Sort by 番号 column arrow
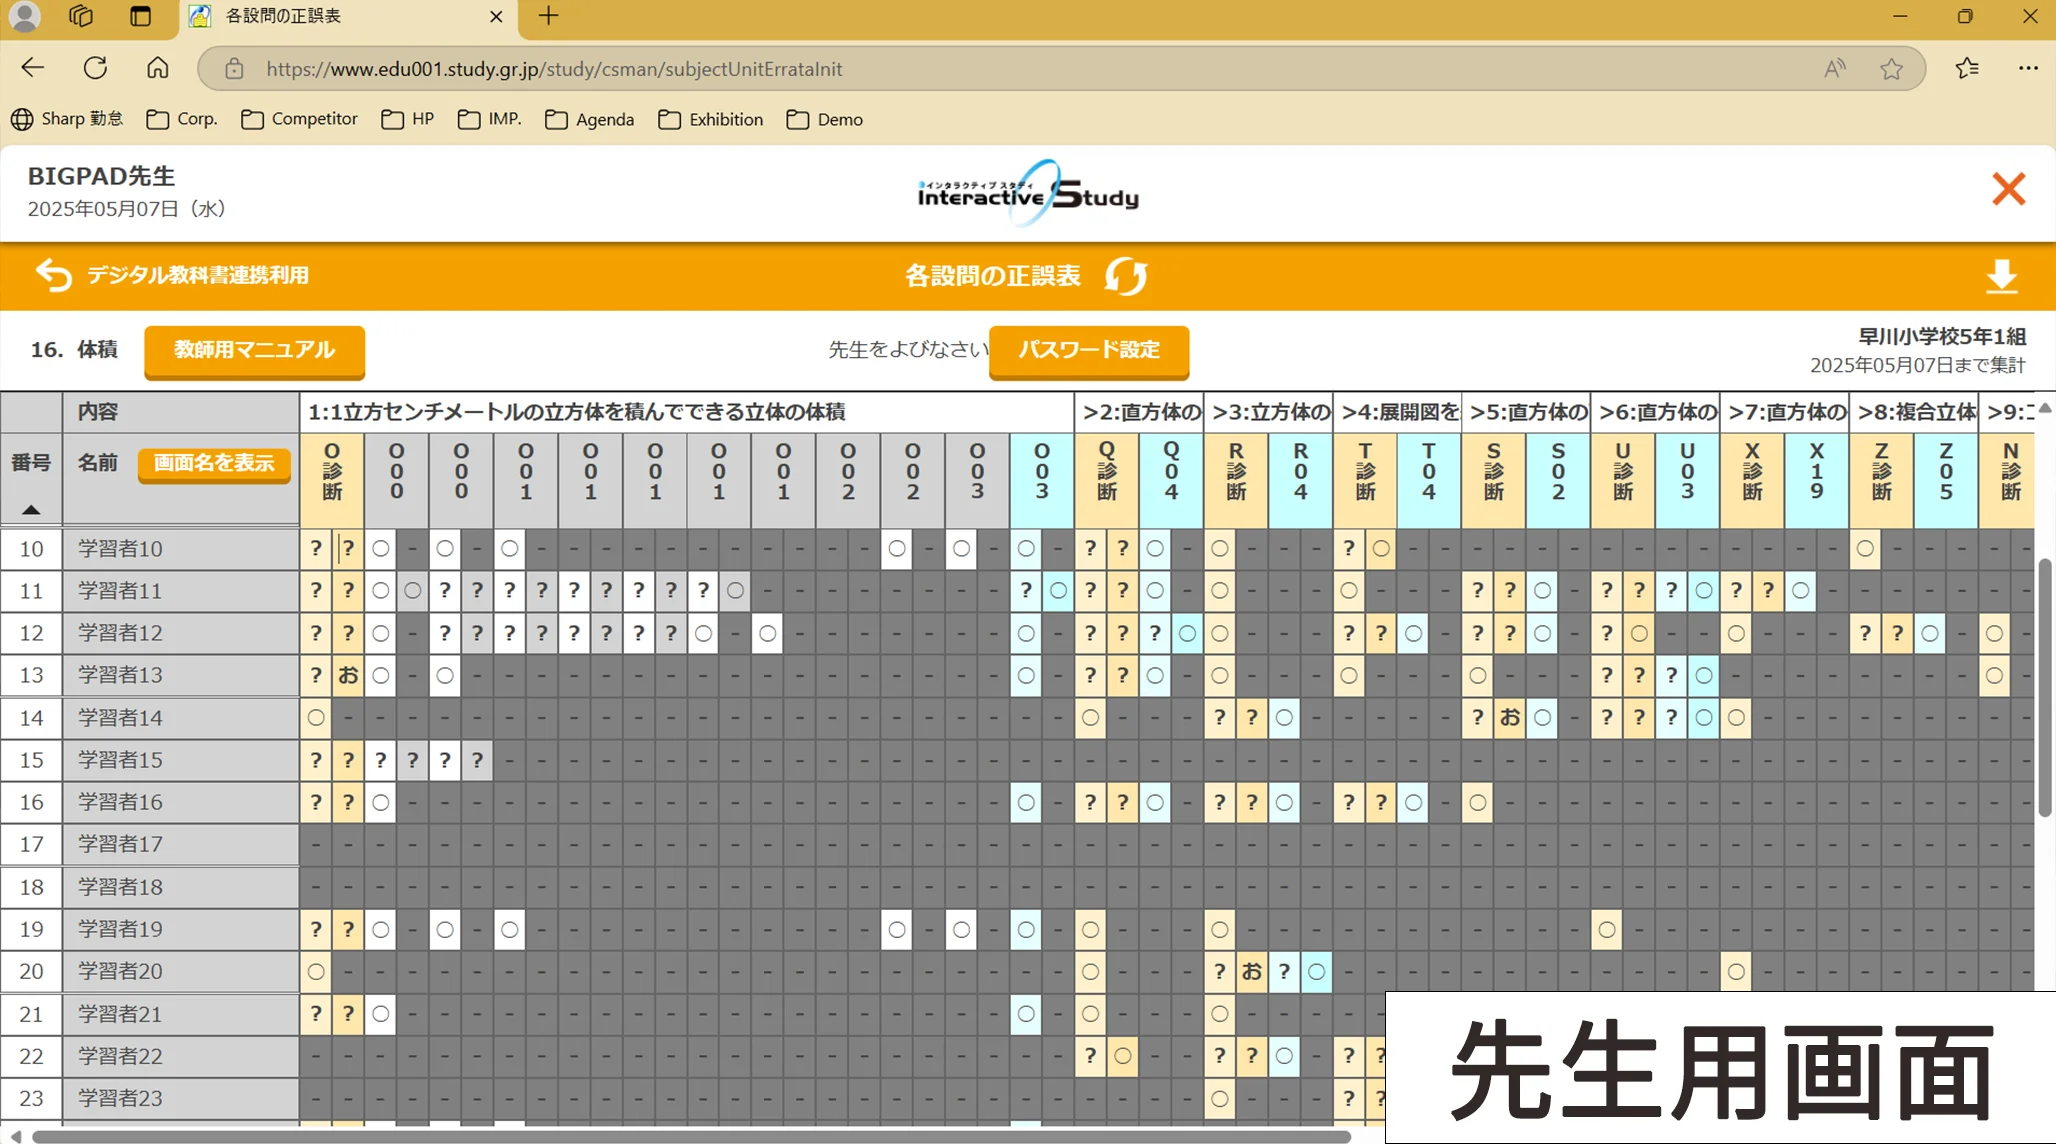 point(31,509)
